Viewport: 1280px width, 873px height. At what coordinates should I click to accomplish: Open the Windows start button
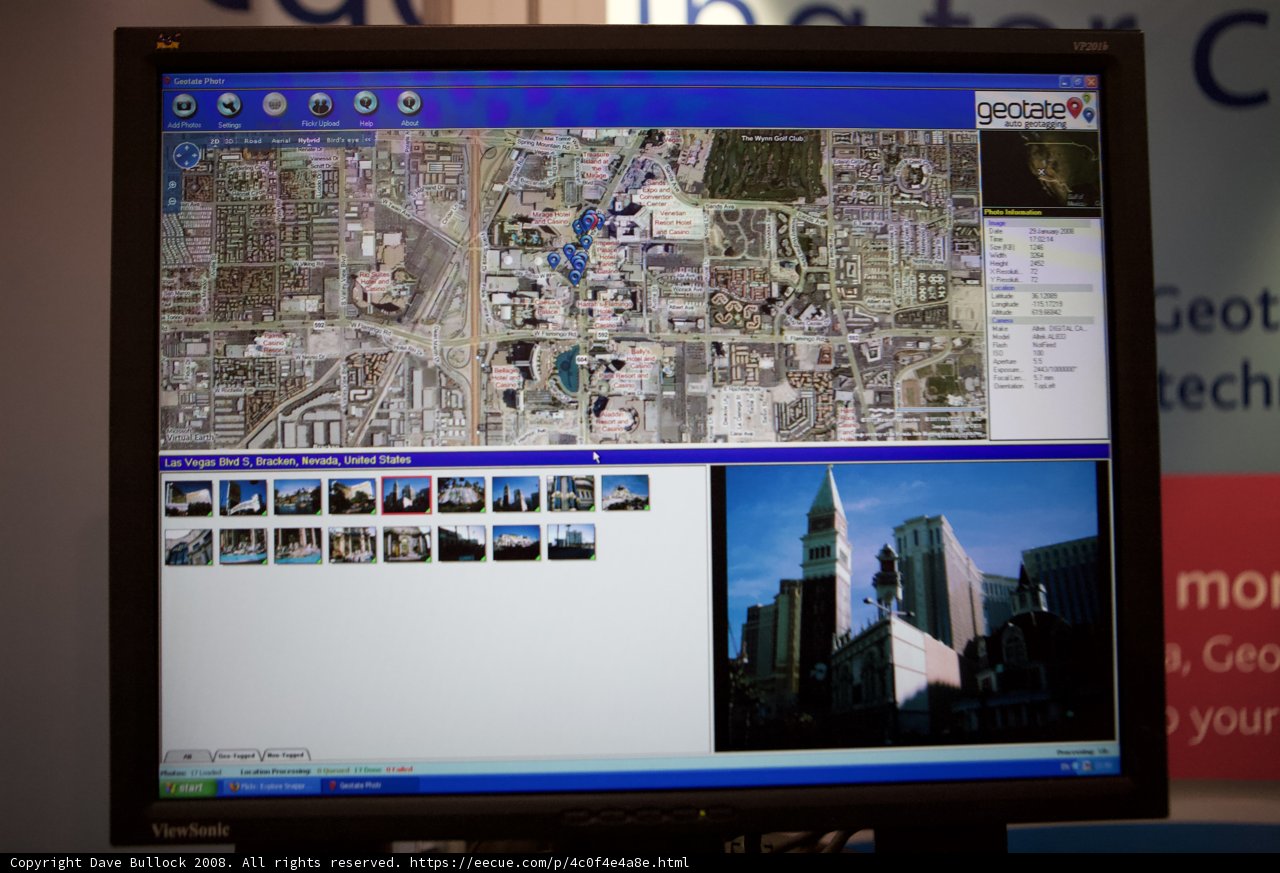188,788
